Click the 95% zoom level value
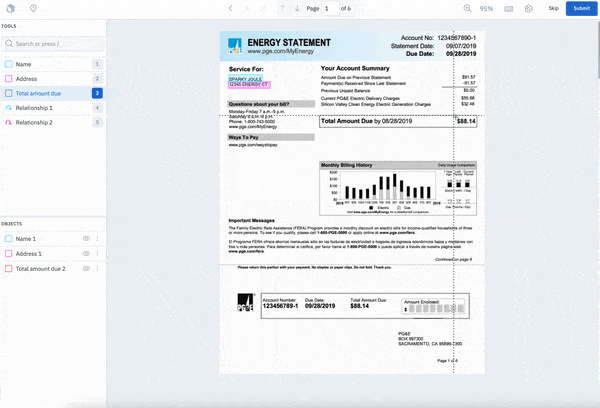The image size is (600, 408). (486, 8)
